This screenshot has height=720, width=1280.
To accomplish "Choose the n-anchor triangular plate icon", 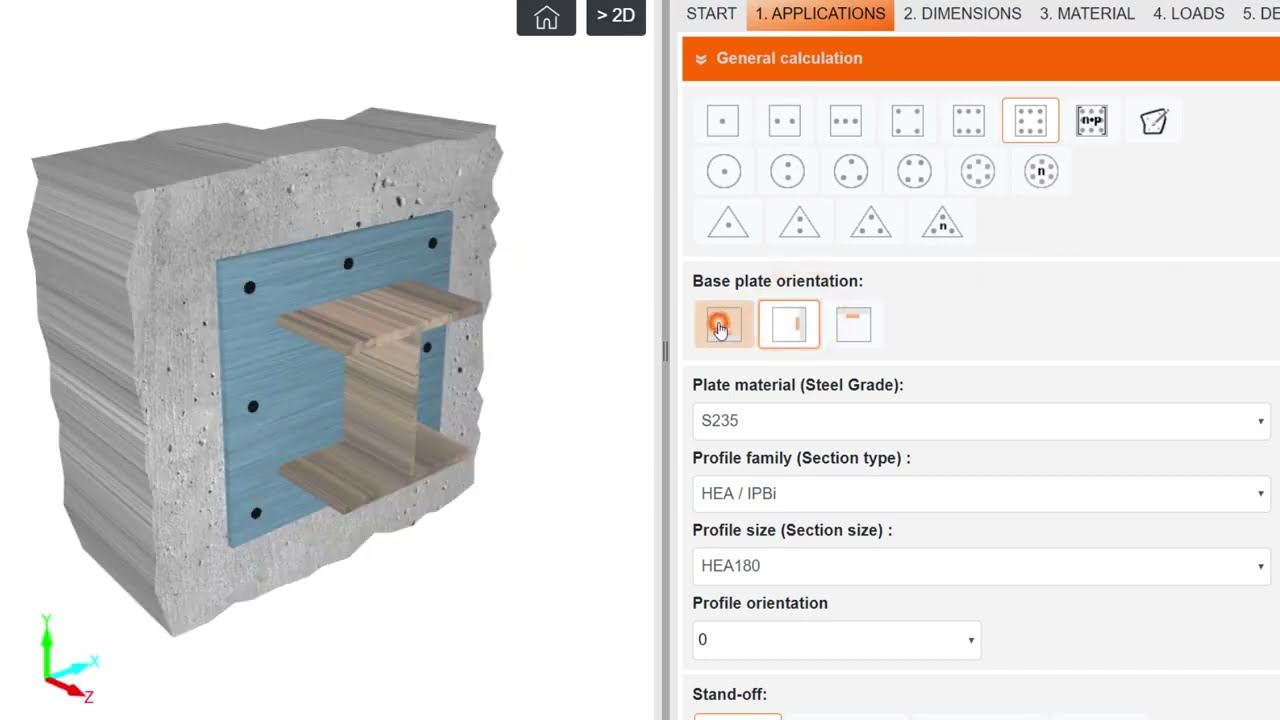I will click(942, 222).
